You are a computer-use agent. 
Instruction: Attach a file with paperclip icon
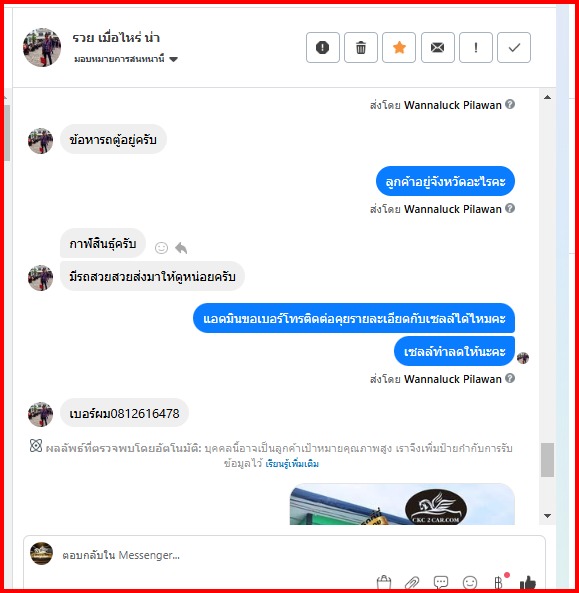click(x=412, y=583)
